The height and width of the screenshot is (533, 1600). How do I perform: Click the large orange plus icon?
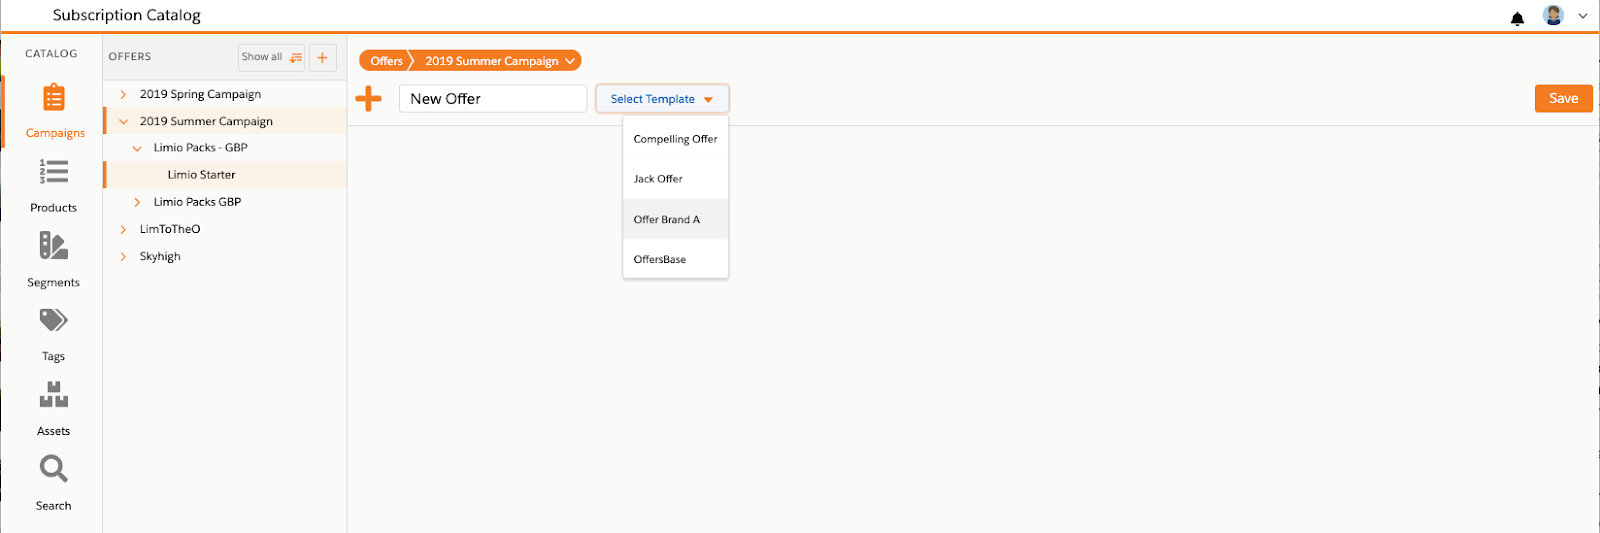click(x=369, y=98)
